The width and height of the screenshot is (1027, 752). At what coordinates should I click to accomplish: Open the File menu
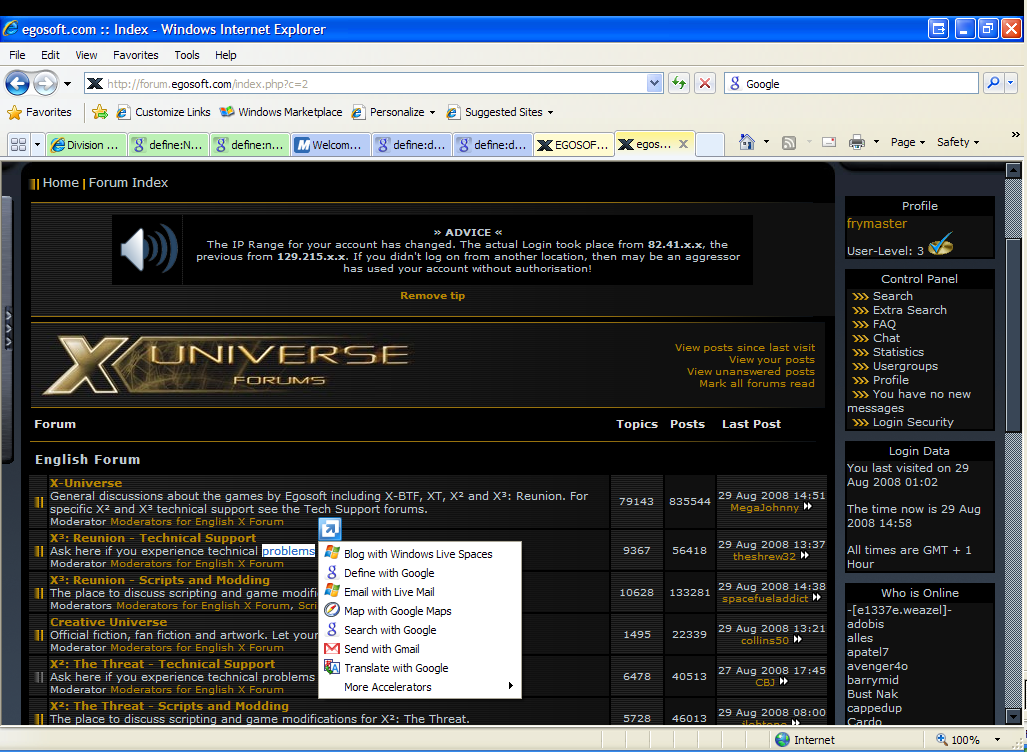18,55
